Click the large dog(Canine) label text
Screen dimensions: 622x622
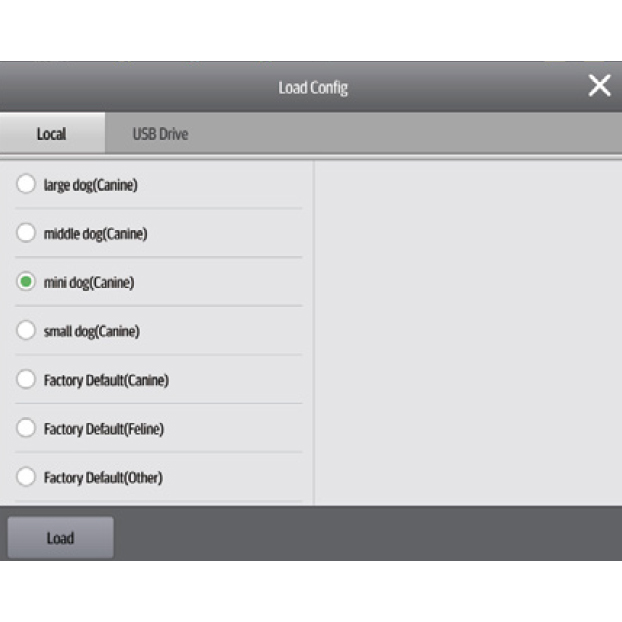click(x=90, y=185)
